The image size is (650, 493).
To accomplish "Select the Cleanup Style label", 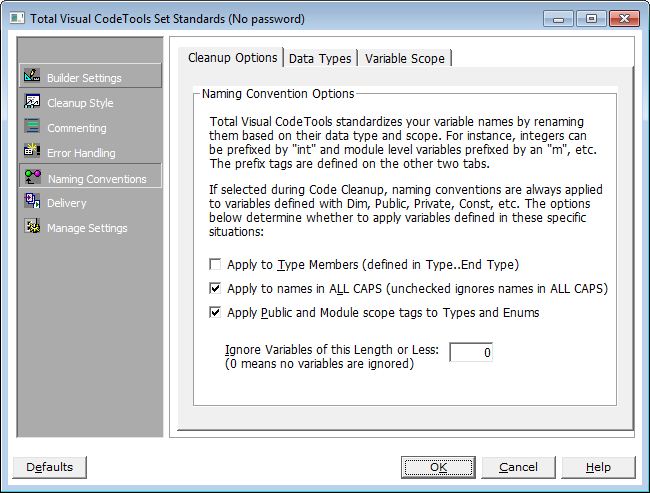I will (80, 103).
